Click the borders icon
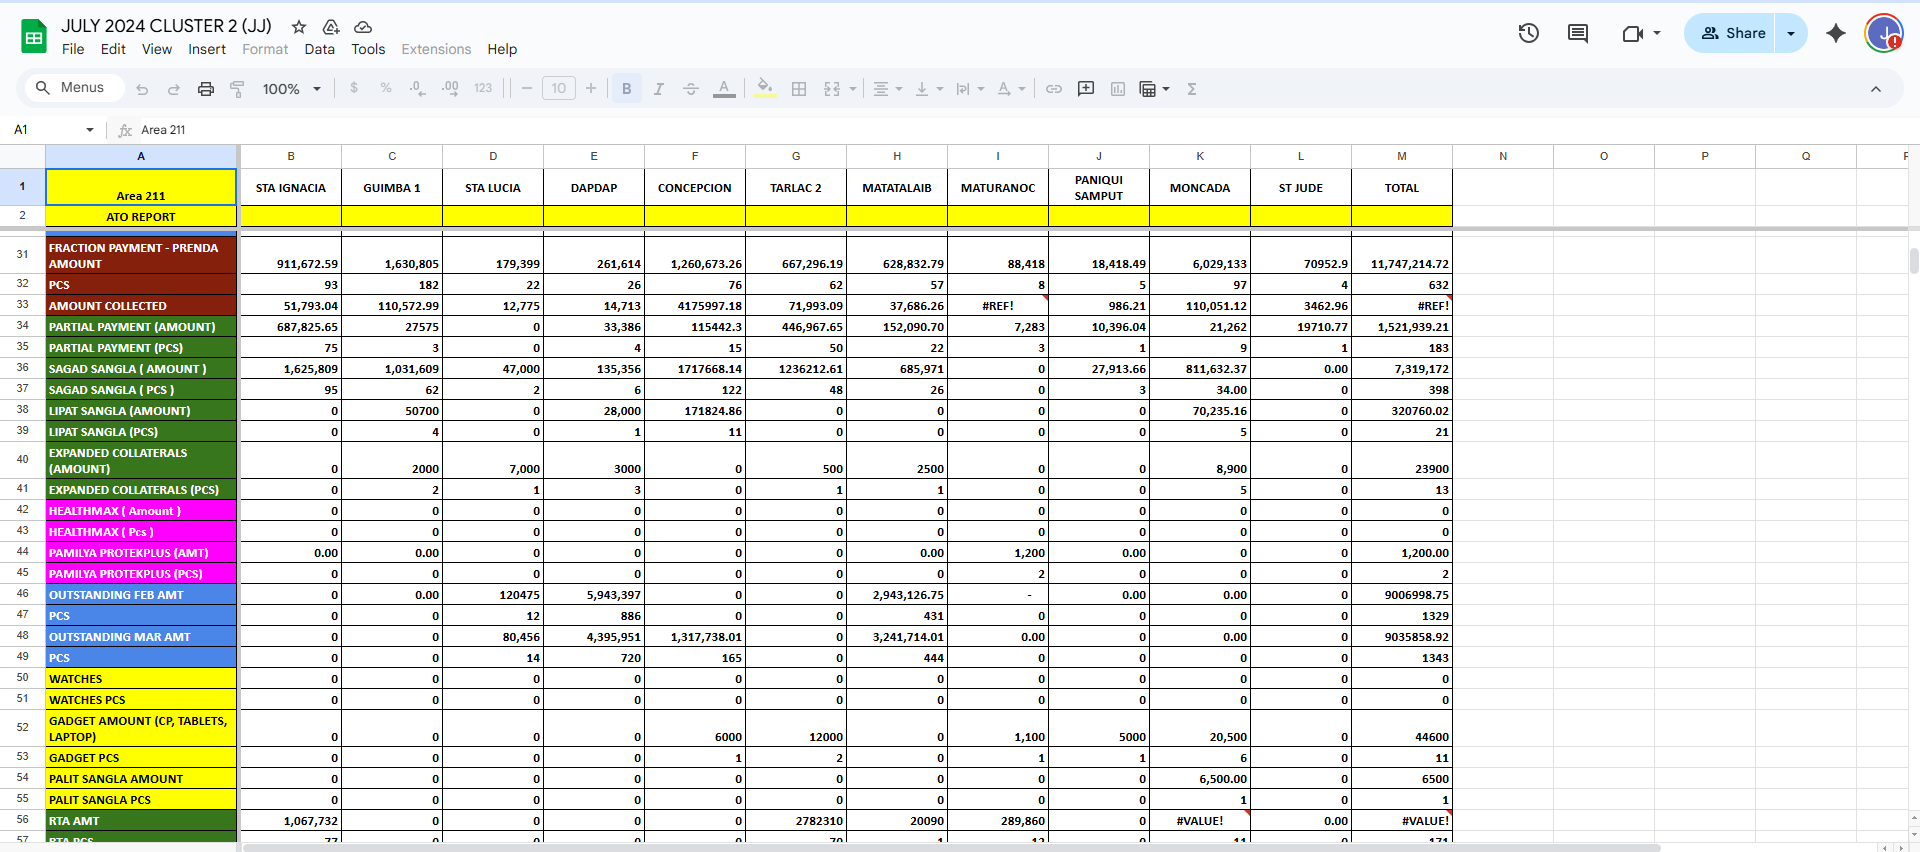Screen dimensions: 1920x852 [799, 89]
